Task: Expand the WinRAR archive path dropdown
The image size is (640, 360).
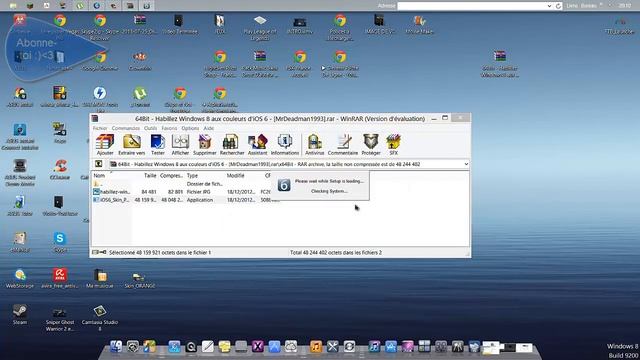Action: (466, 164)
